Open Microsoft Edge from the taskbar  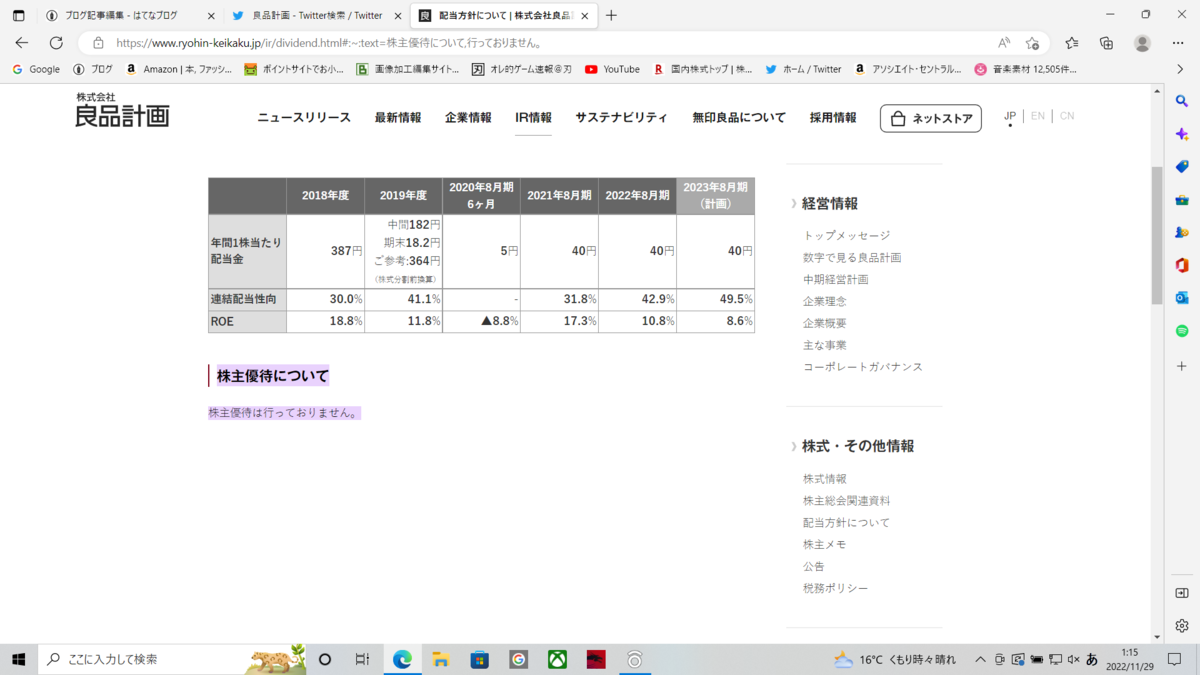(402, 659)
